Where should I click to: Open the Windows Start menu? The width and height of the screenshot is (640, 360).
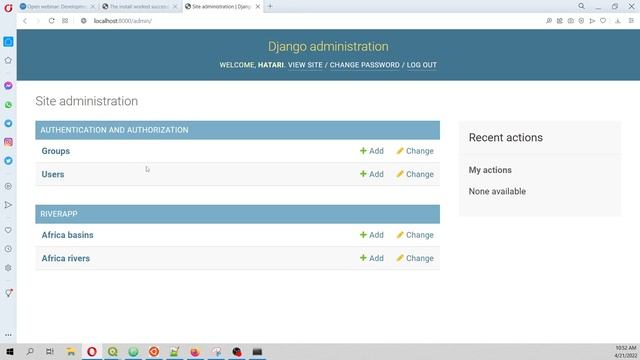pyautogui.click(x=10, y=351)
